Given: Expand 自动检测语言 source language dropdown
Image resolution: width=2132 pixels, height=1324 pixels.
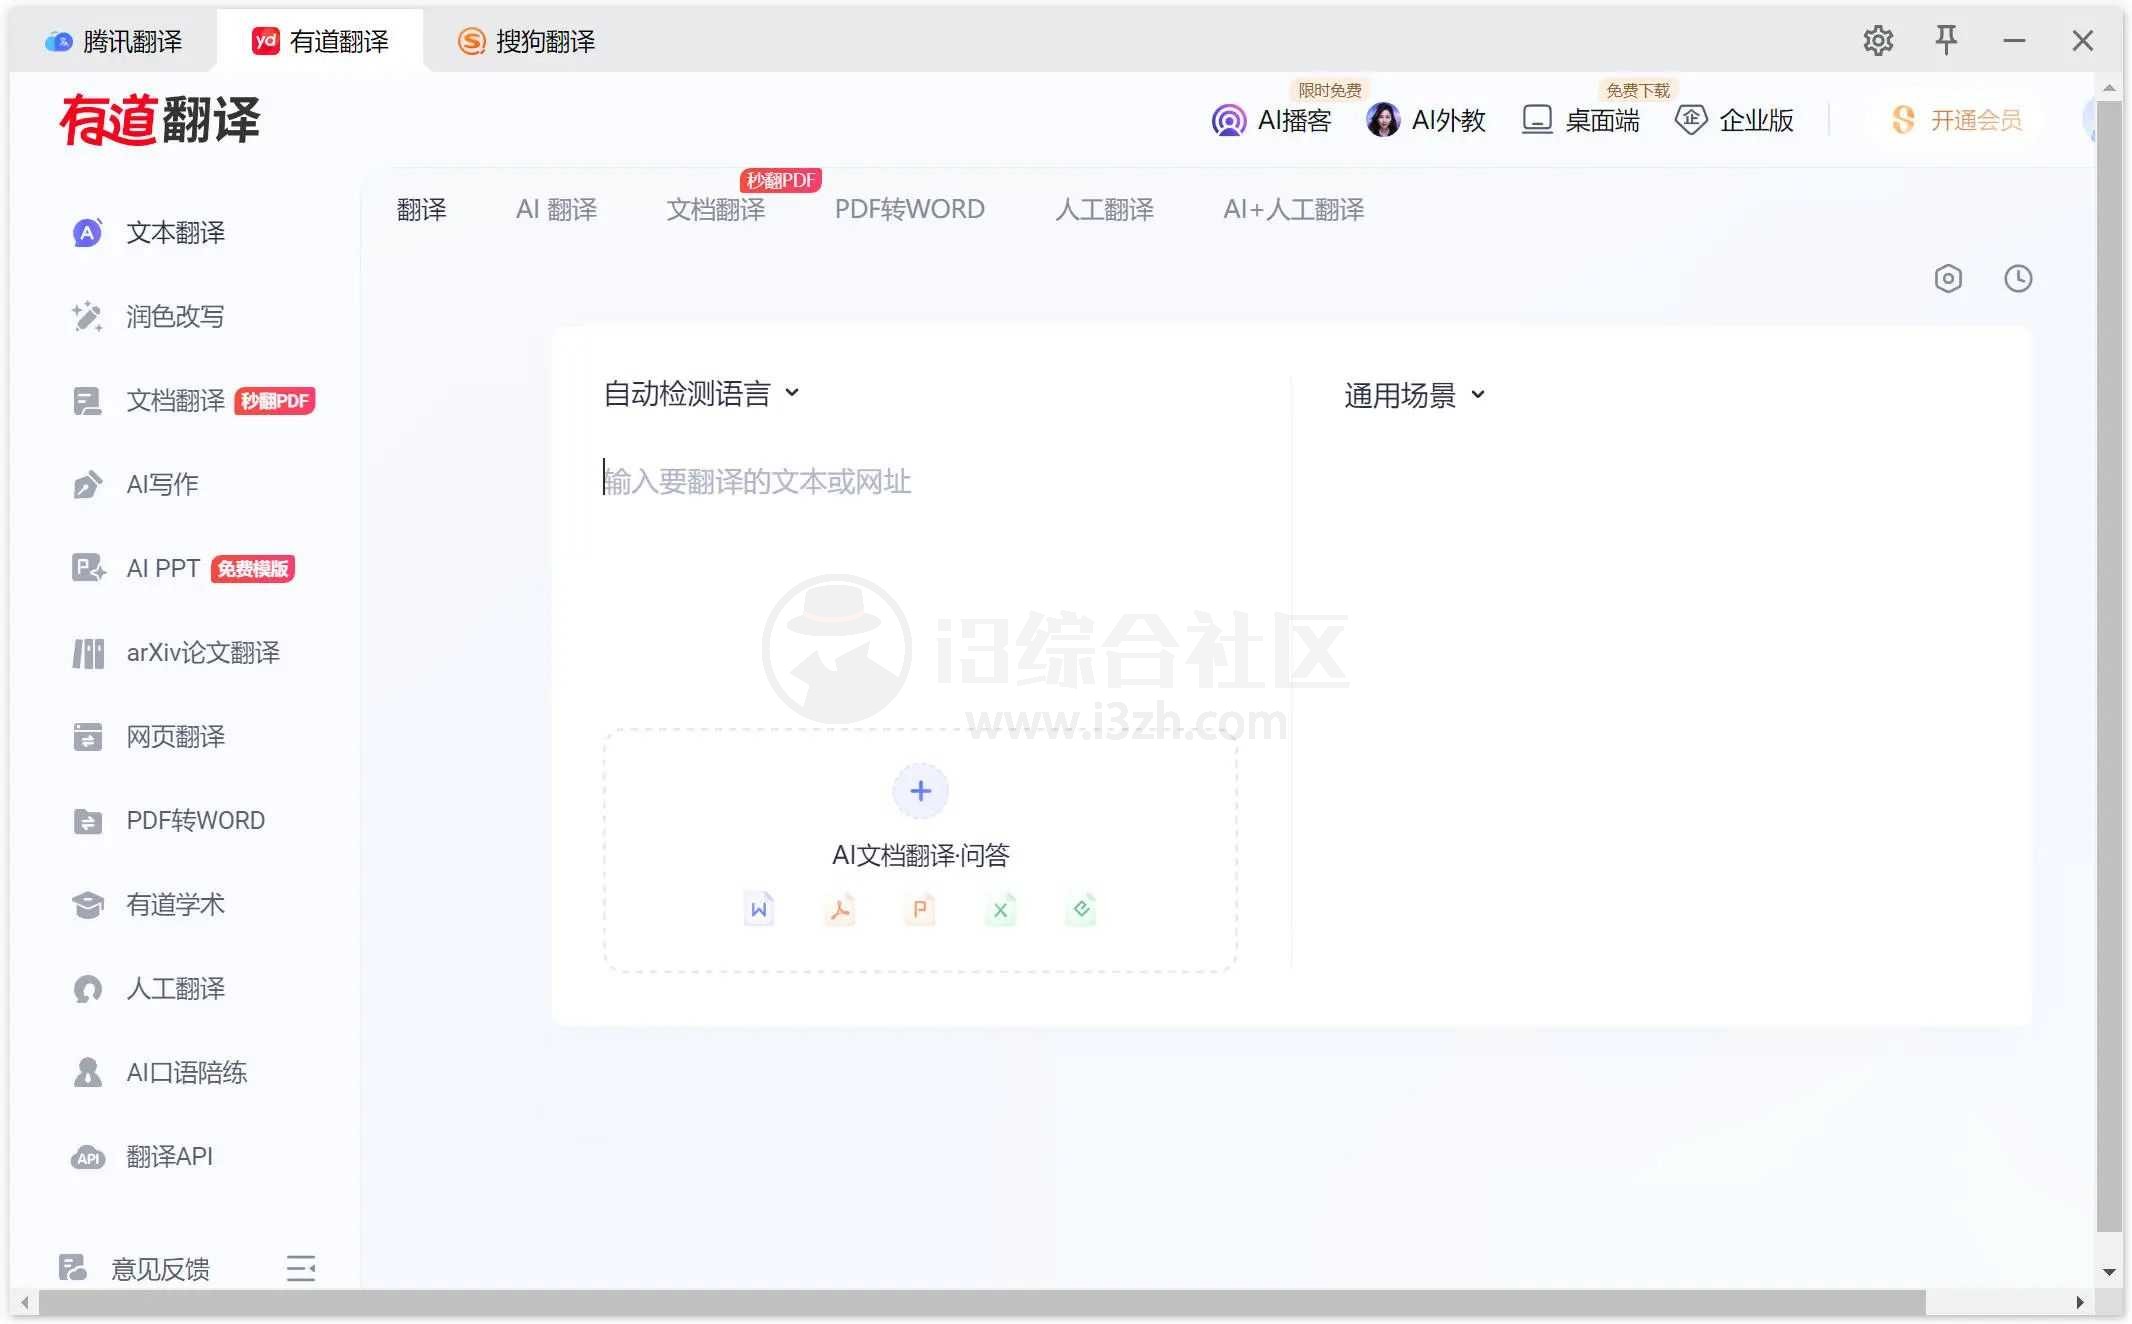Looking at the screenshot, I should (701, 394).
